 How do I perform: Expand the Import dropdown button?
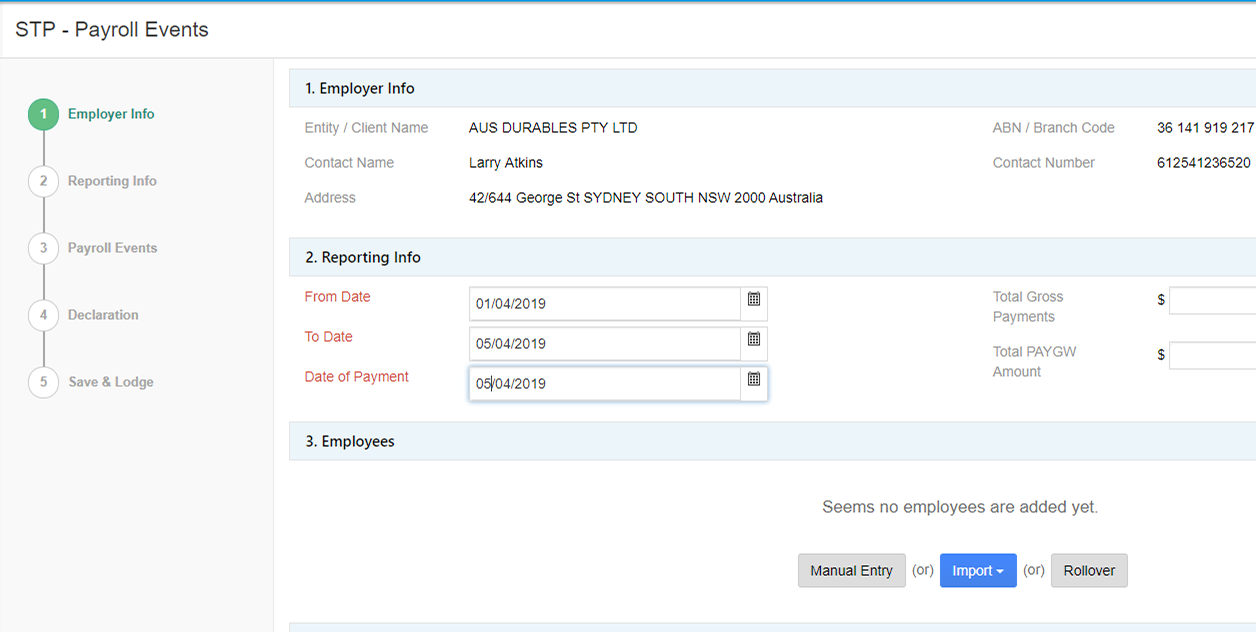tap(978, 571)
